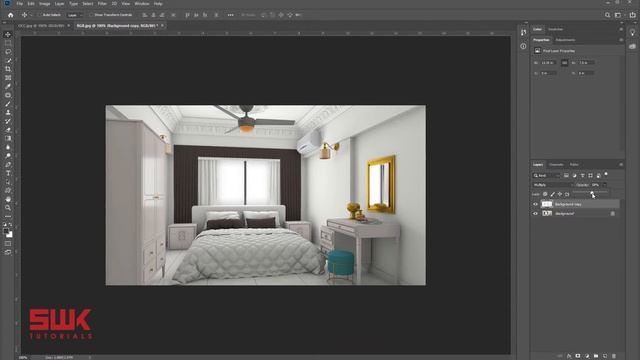Select the Magic Wand tool
640x360 pixels.
tap(8, 60)
